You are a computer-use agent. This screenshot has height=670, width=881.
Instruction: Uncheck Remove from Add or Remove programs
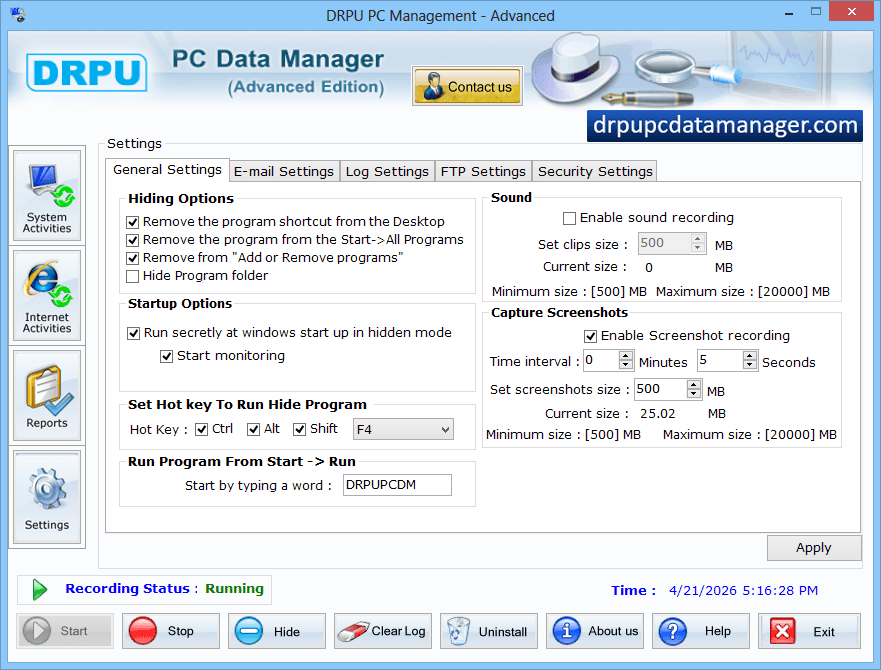[133, 258]
